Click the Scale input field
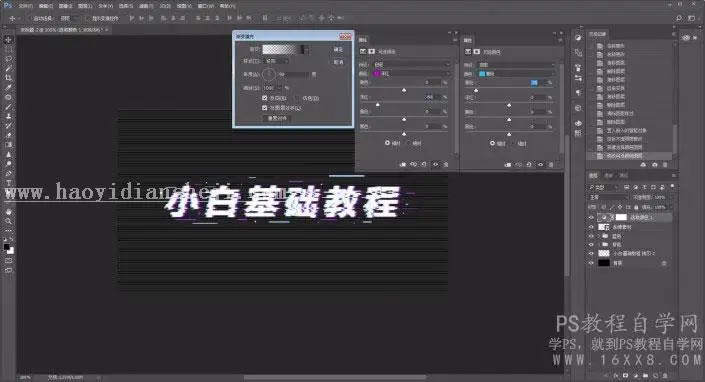The image size is (705, 382). tap(270, 88)
